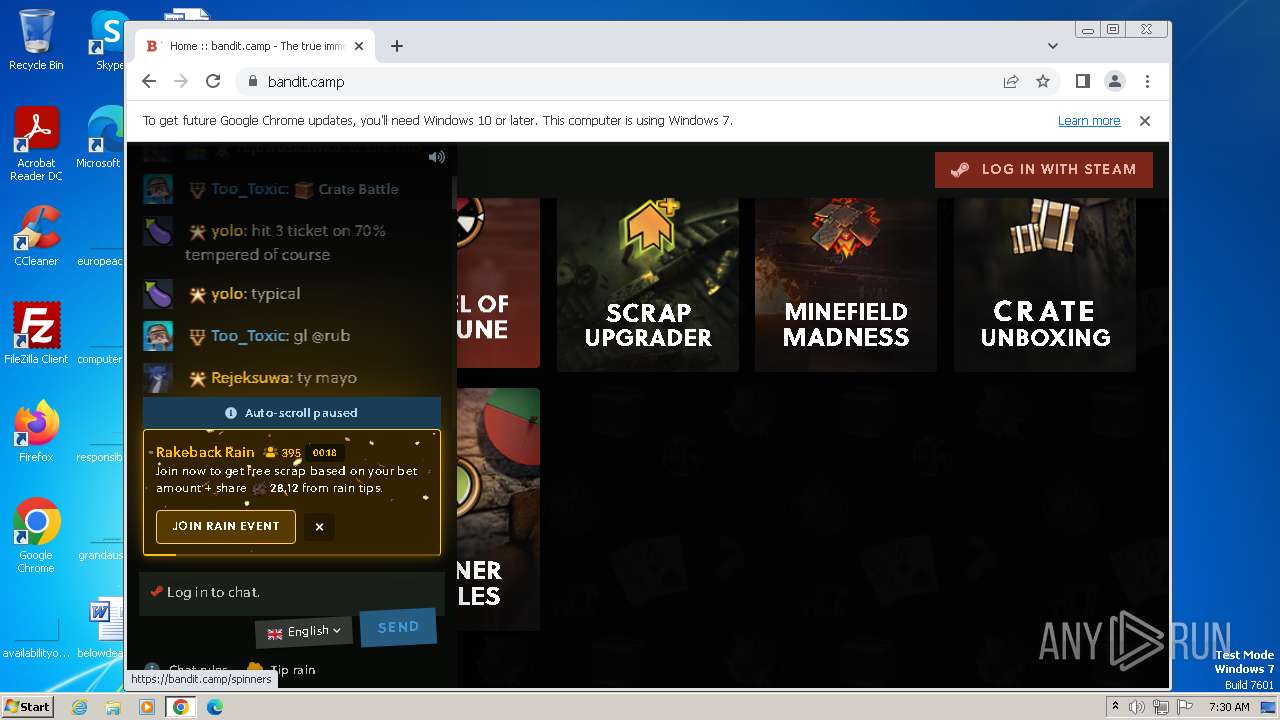
Task: Click Rejeksuwa's avatar in chat
Action: pyautogui.click(x=158, y=378)
